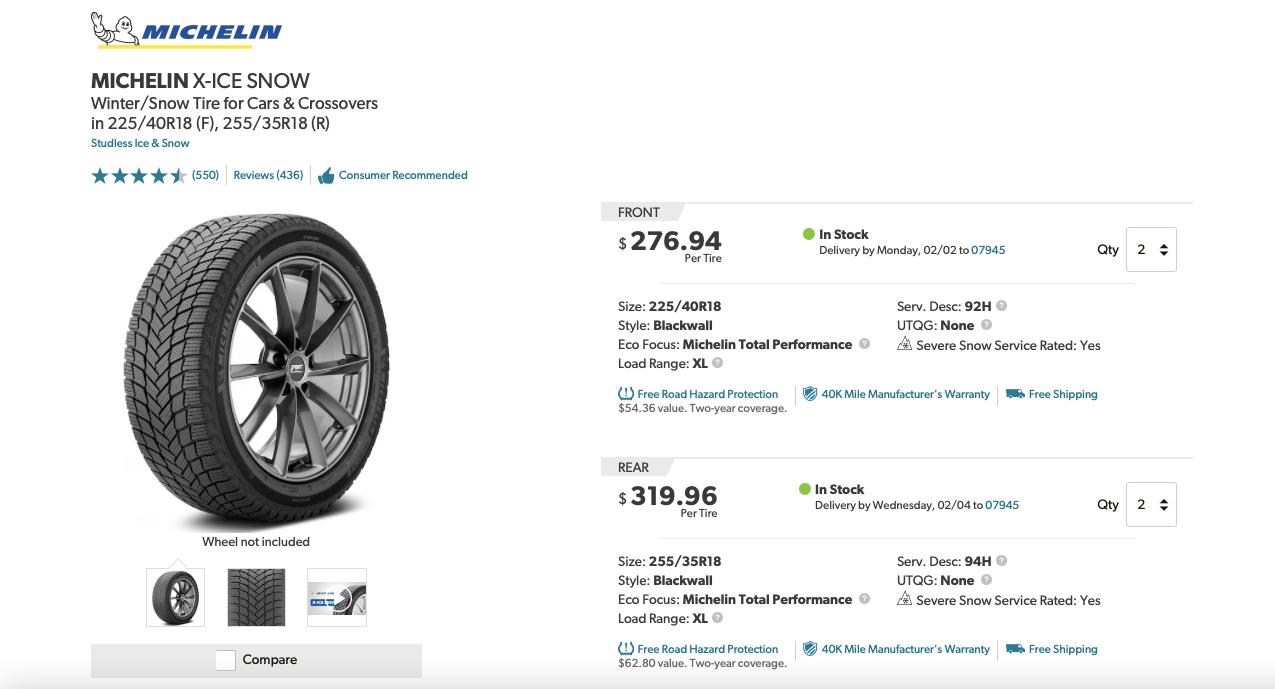Decrease rear tire quantity with stepper arrow
The height and width of the screenshot is (689, 1275).
tap(1162, 510)
